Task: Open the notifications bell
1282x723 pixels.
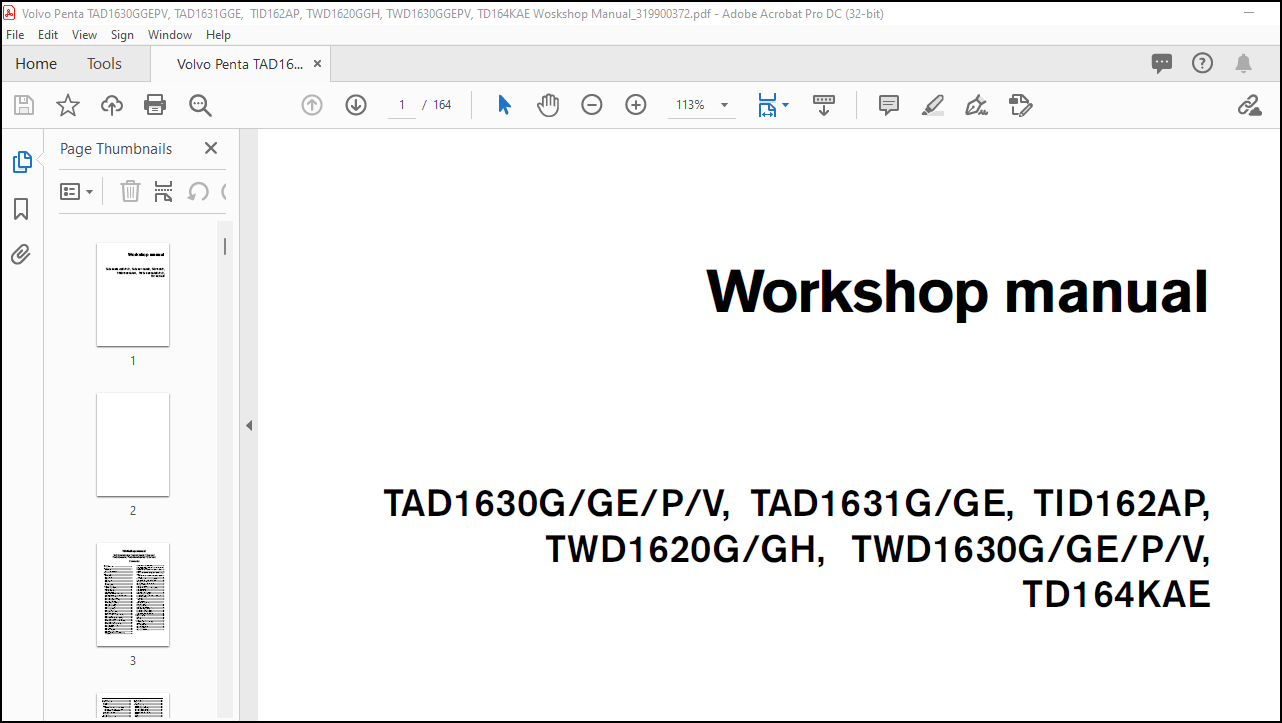Action: click(x=1243, y=63)
